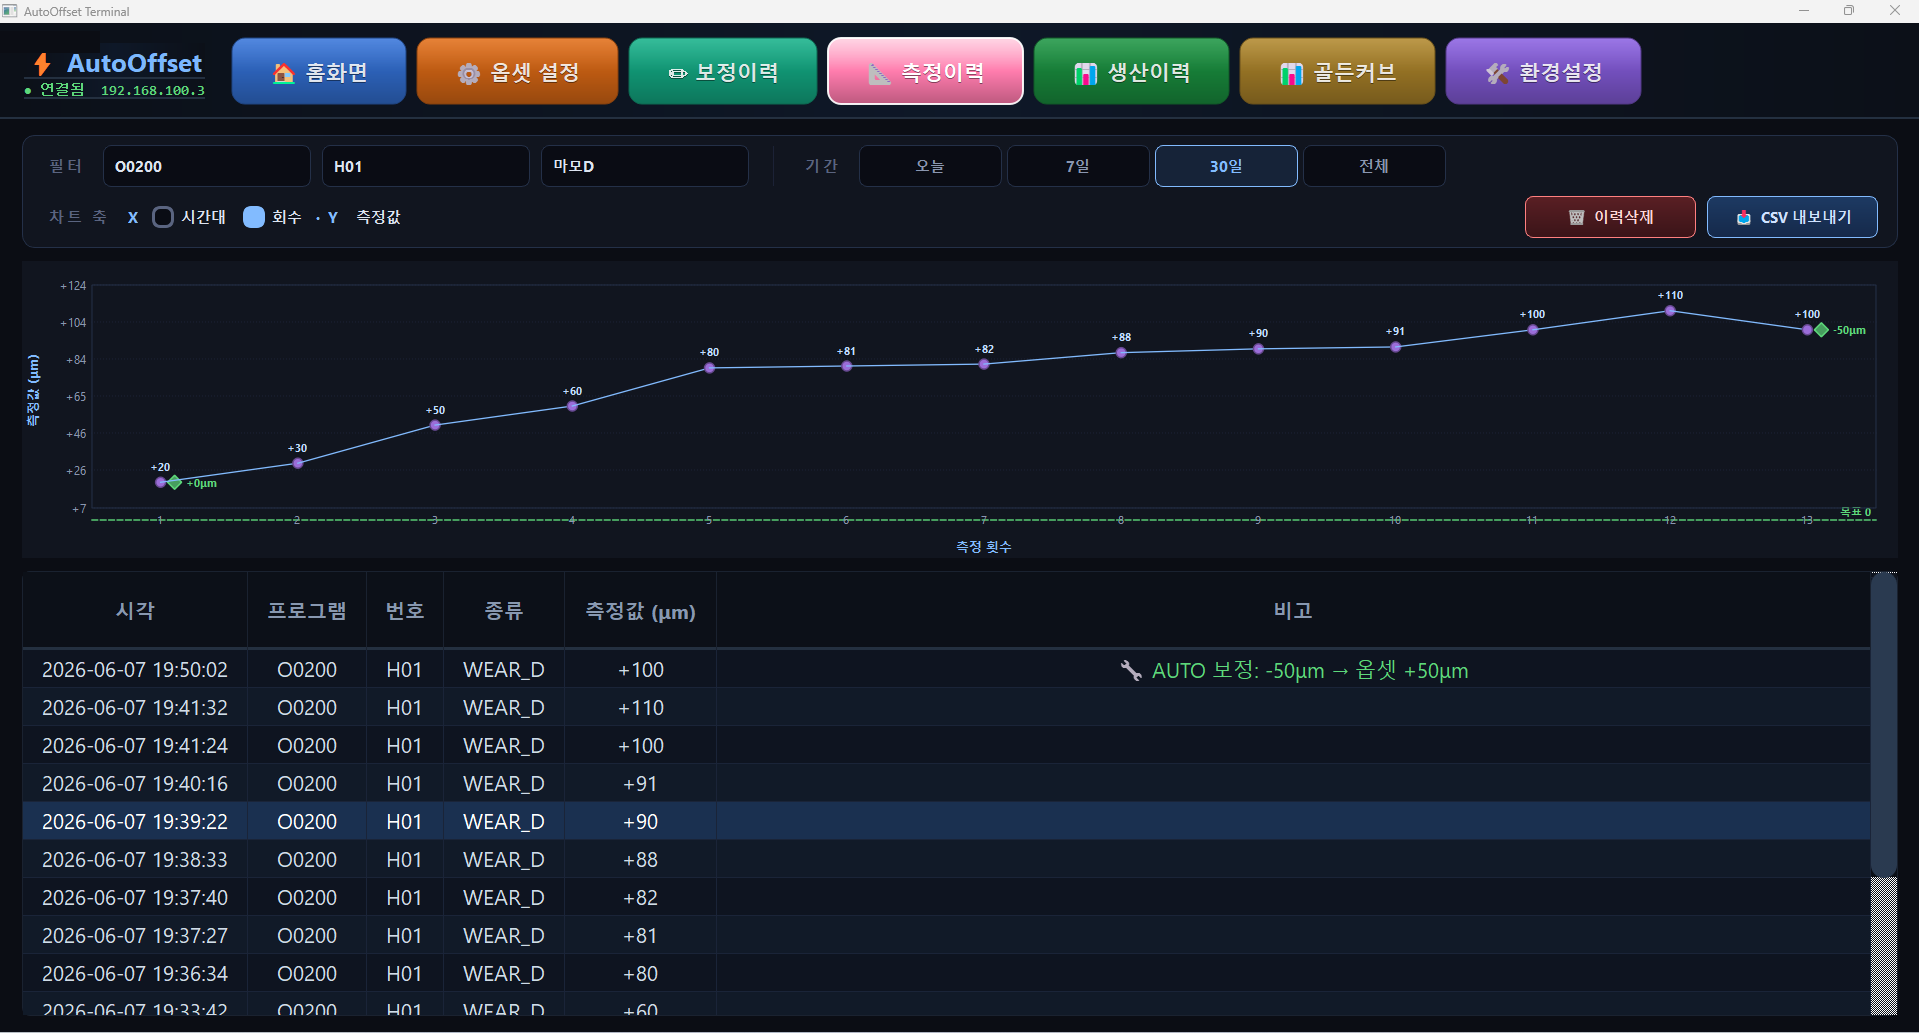The image size is (1919, 1033).
Task: Click the green diamond marker labeled -50µm
Action: pyautogui.click(x=1822, y=330)
